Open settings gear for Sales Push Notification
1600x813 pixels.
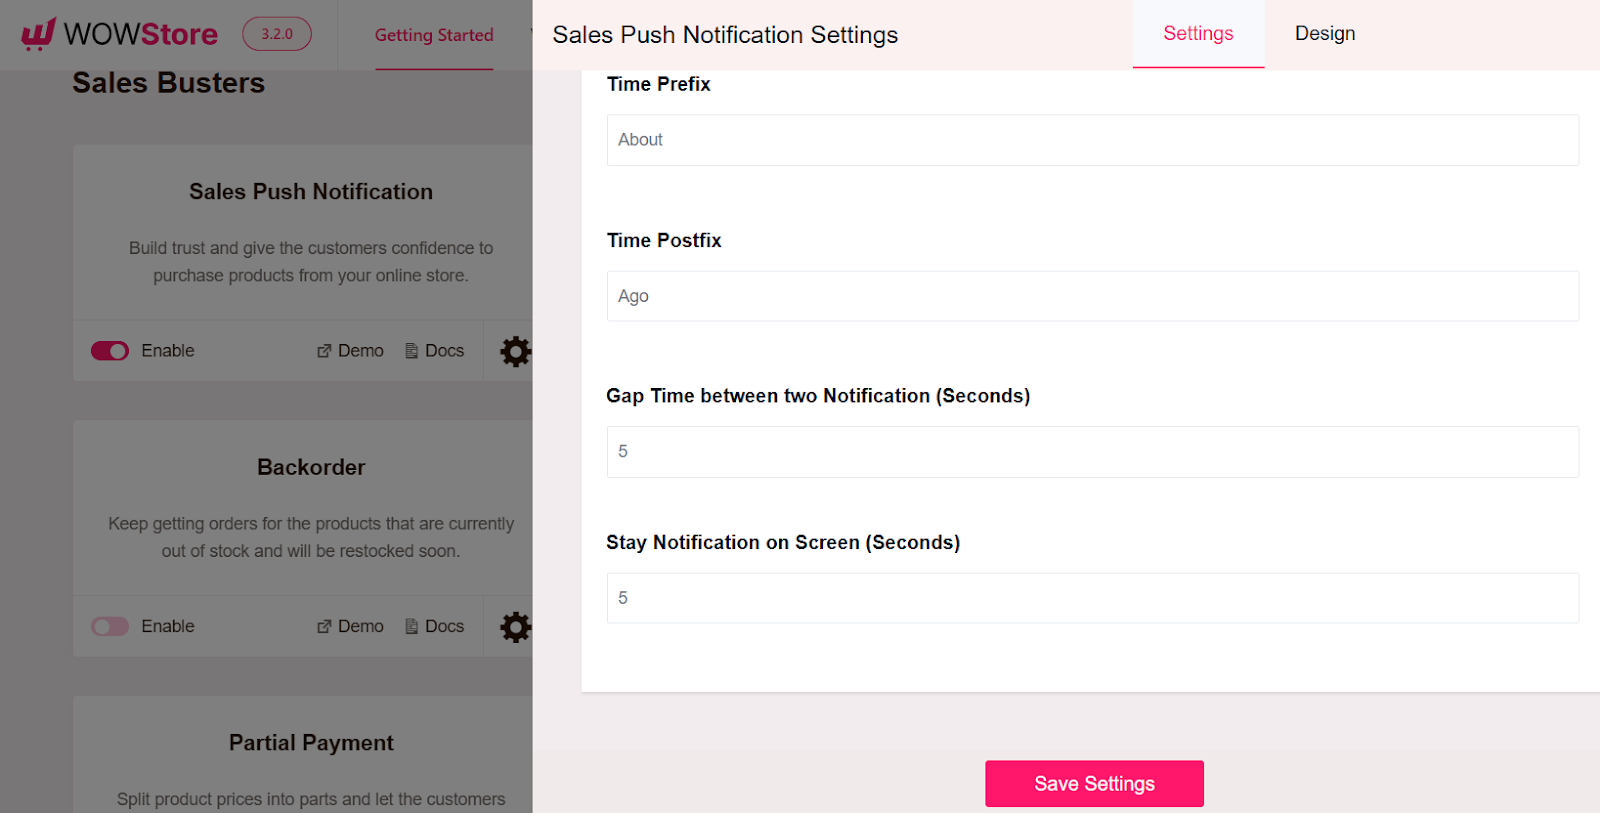click(515, 351)
